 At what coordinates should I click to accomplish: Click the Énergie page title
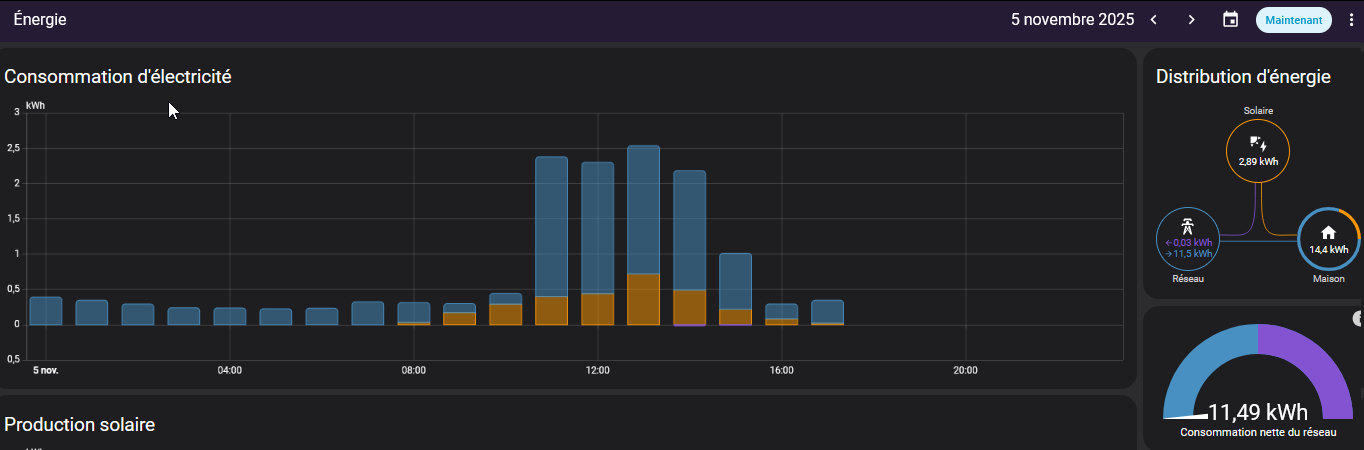point(40,20)
